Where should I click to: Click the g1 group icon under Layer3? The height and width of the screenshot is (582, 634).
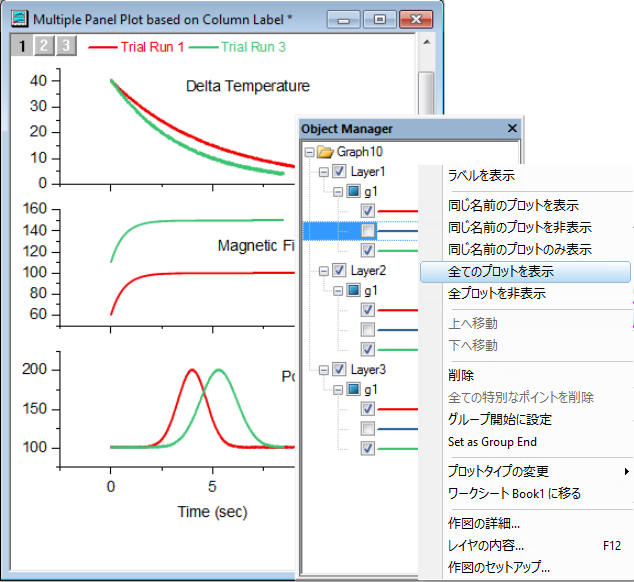tap(354, 389)
